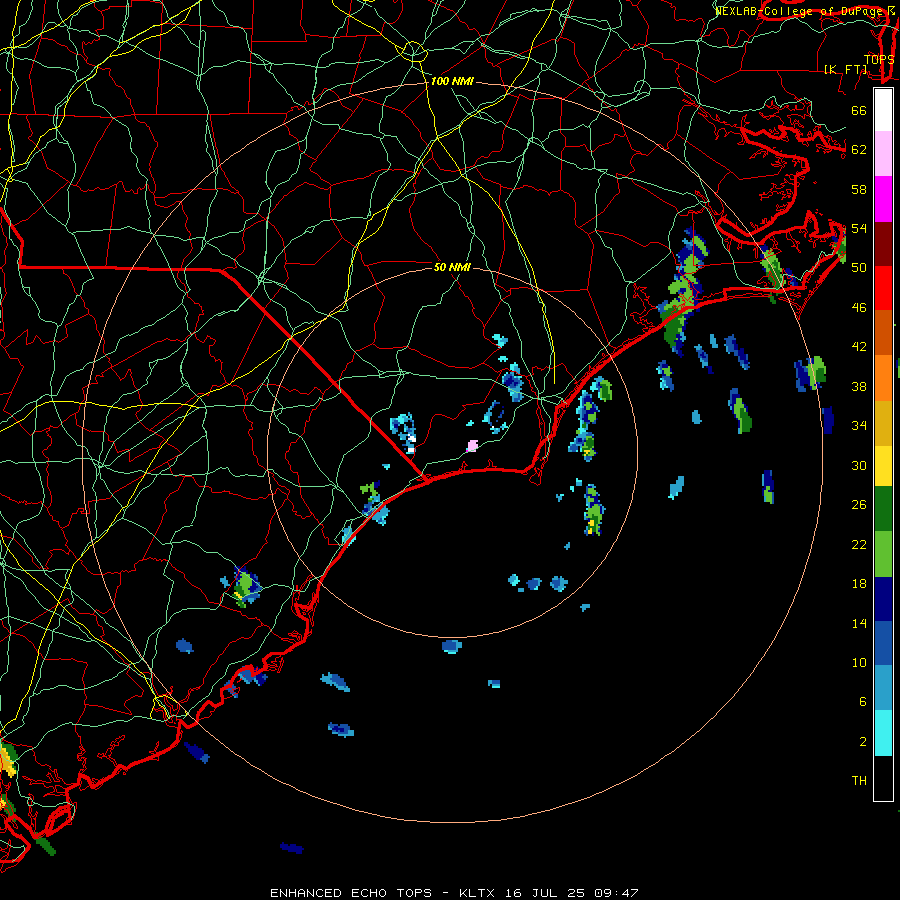Click the "10" scale label

(859, 663)
